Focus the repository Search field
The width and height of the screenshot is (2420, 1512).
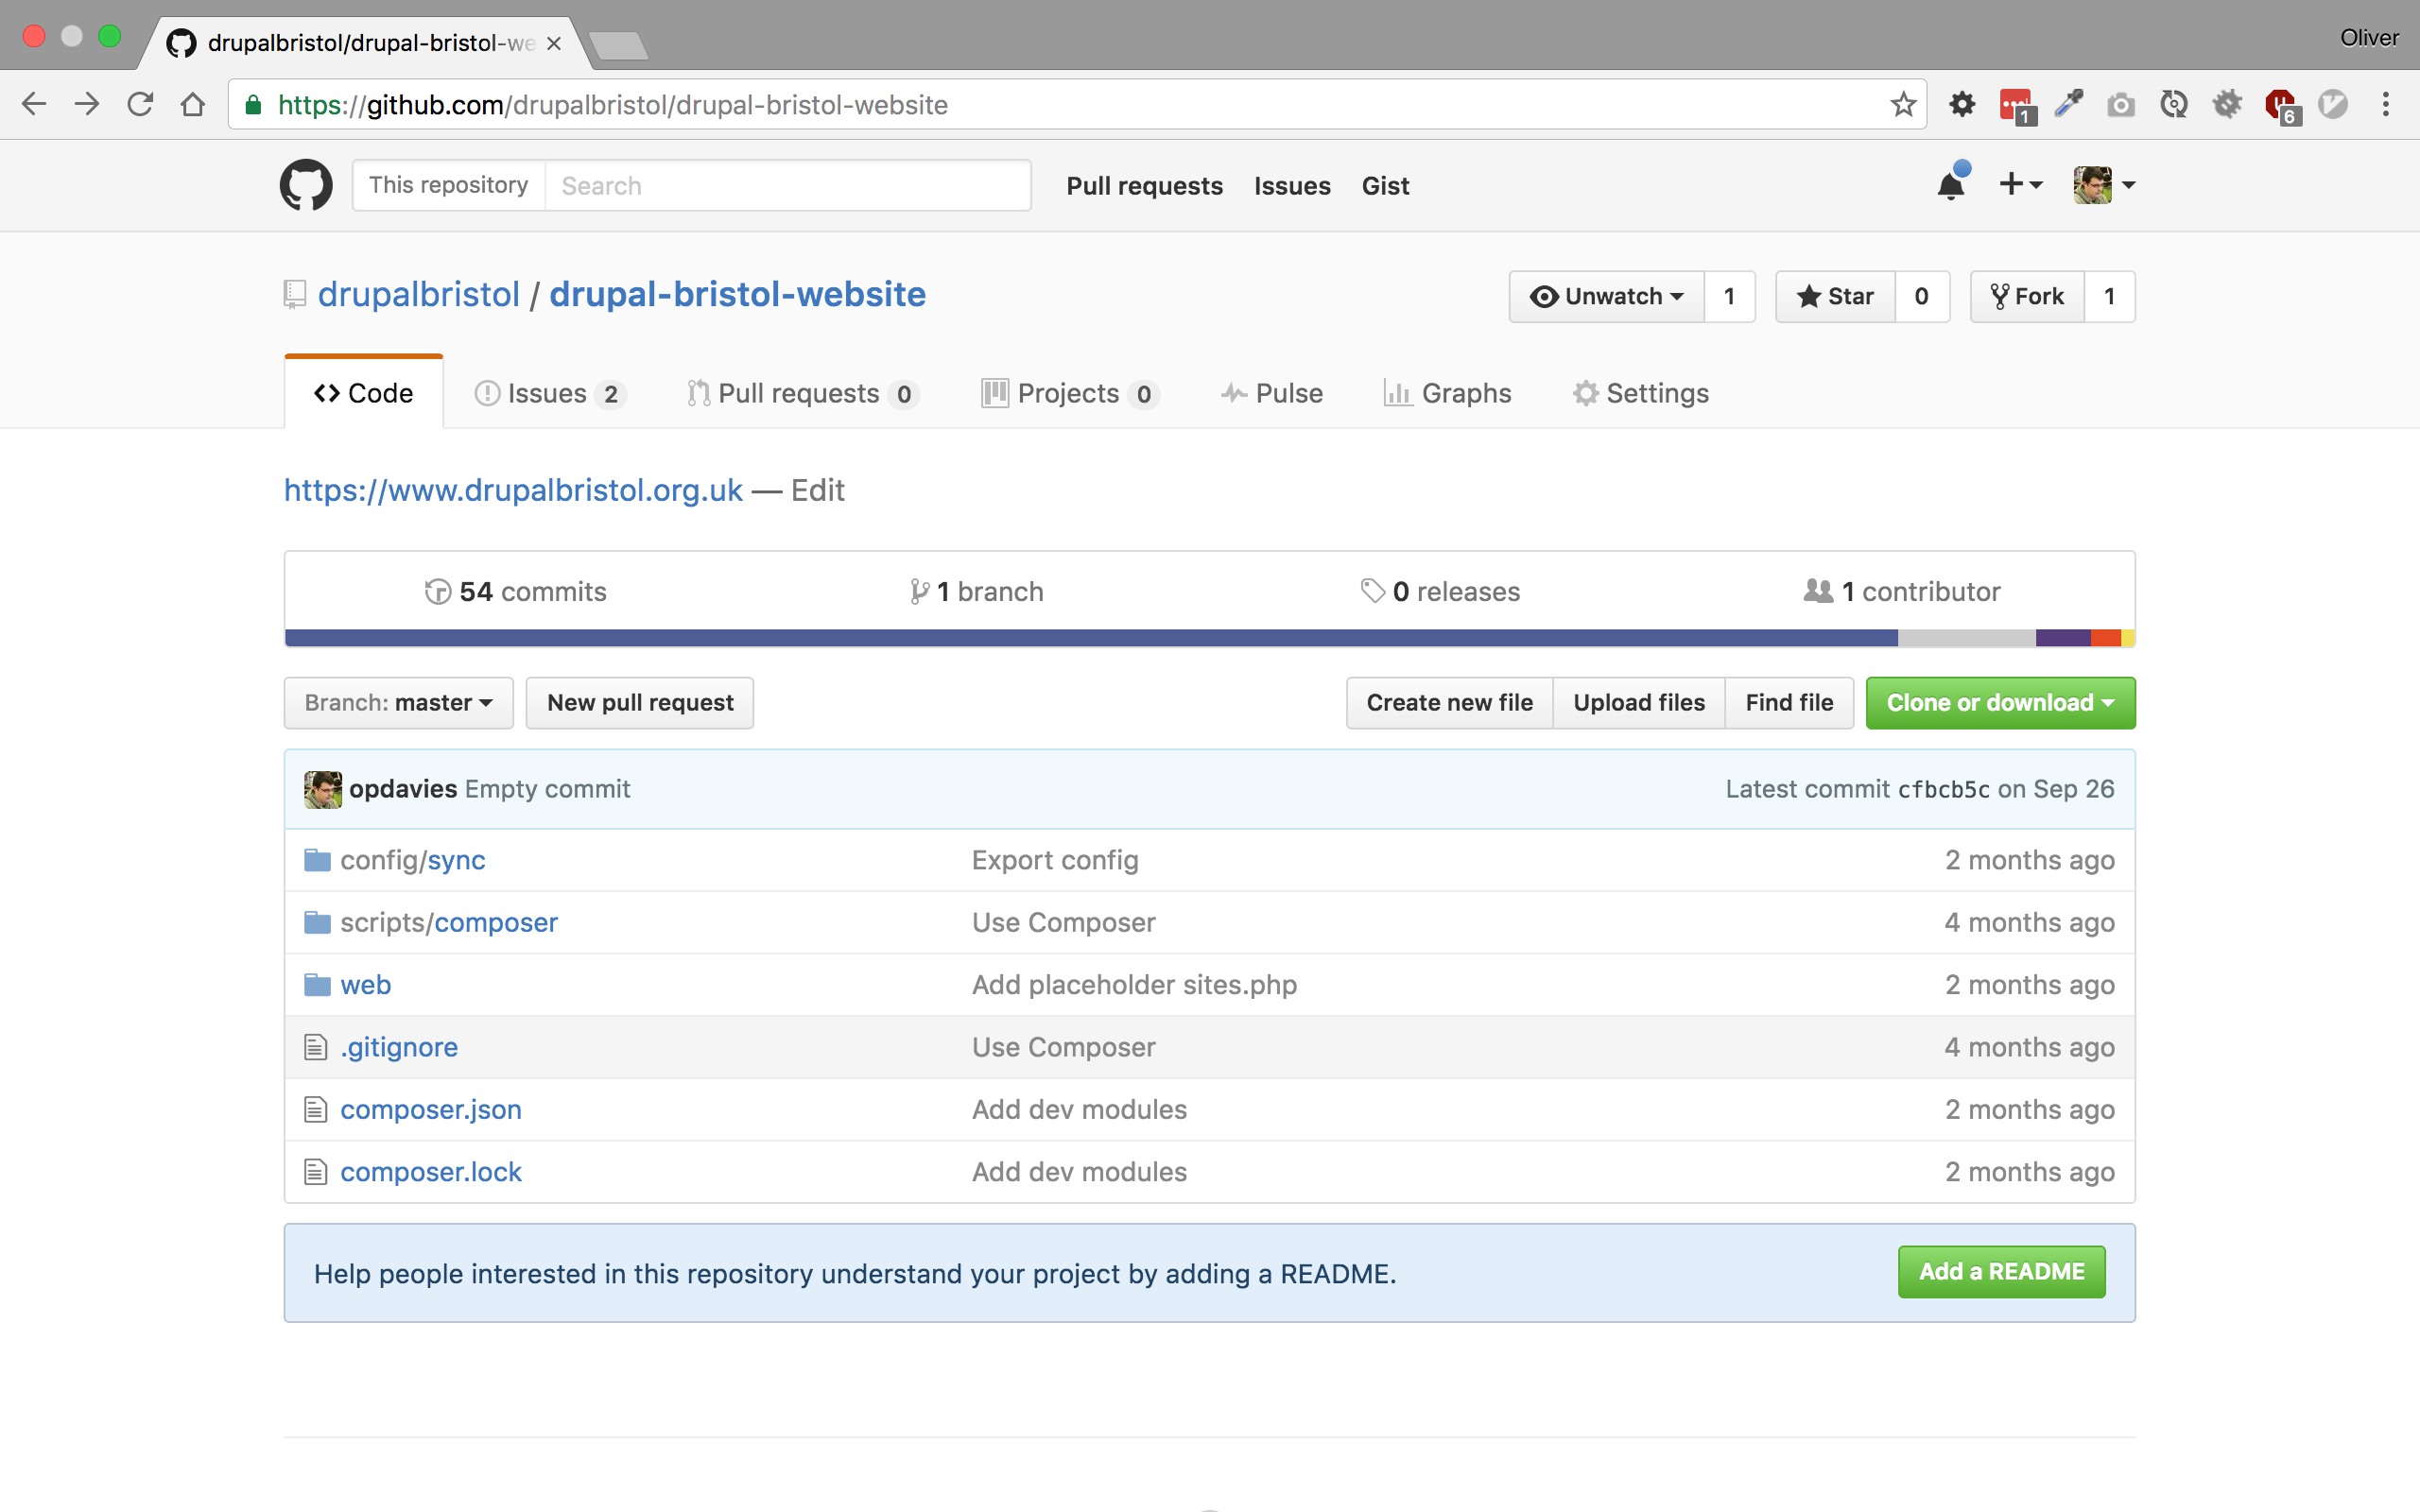(787, 186)
